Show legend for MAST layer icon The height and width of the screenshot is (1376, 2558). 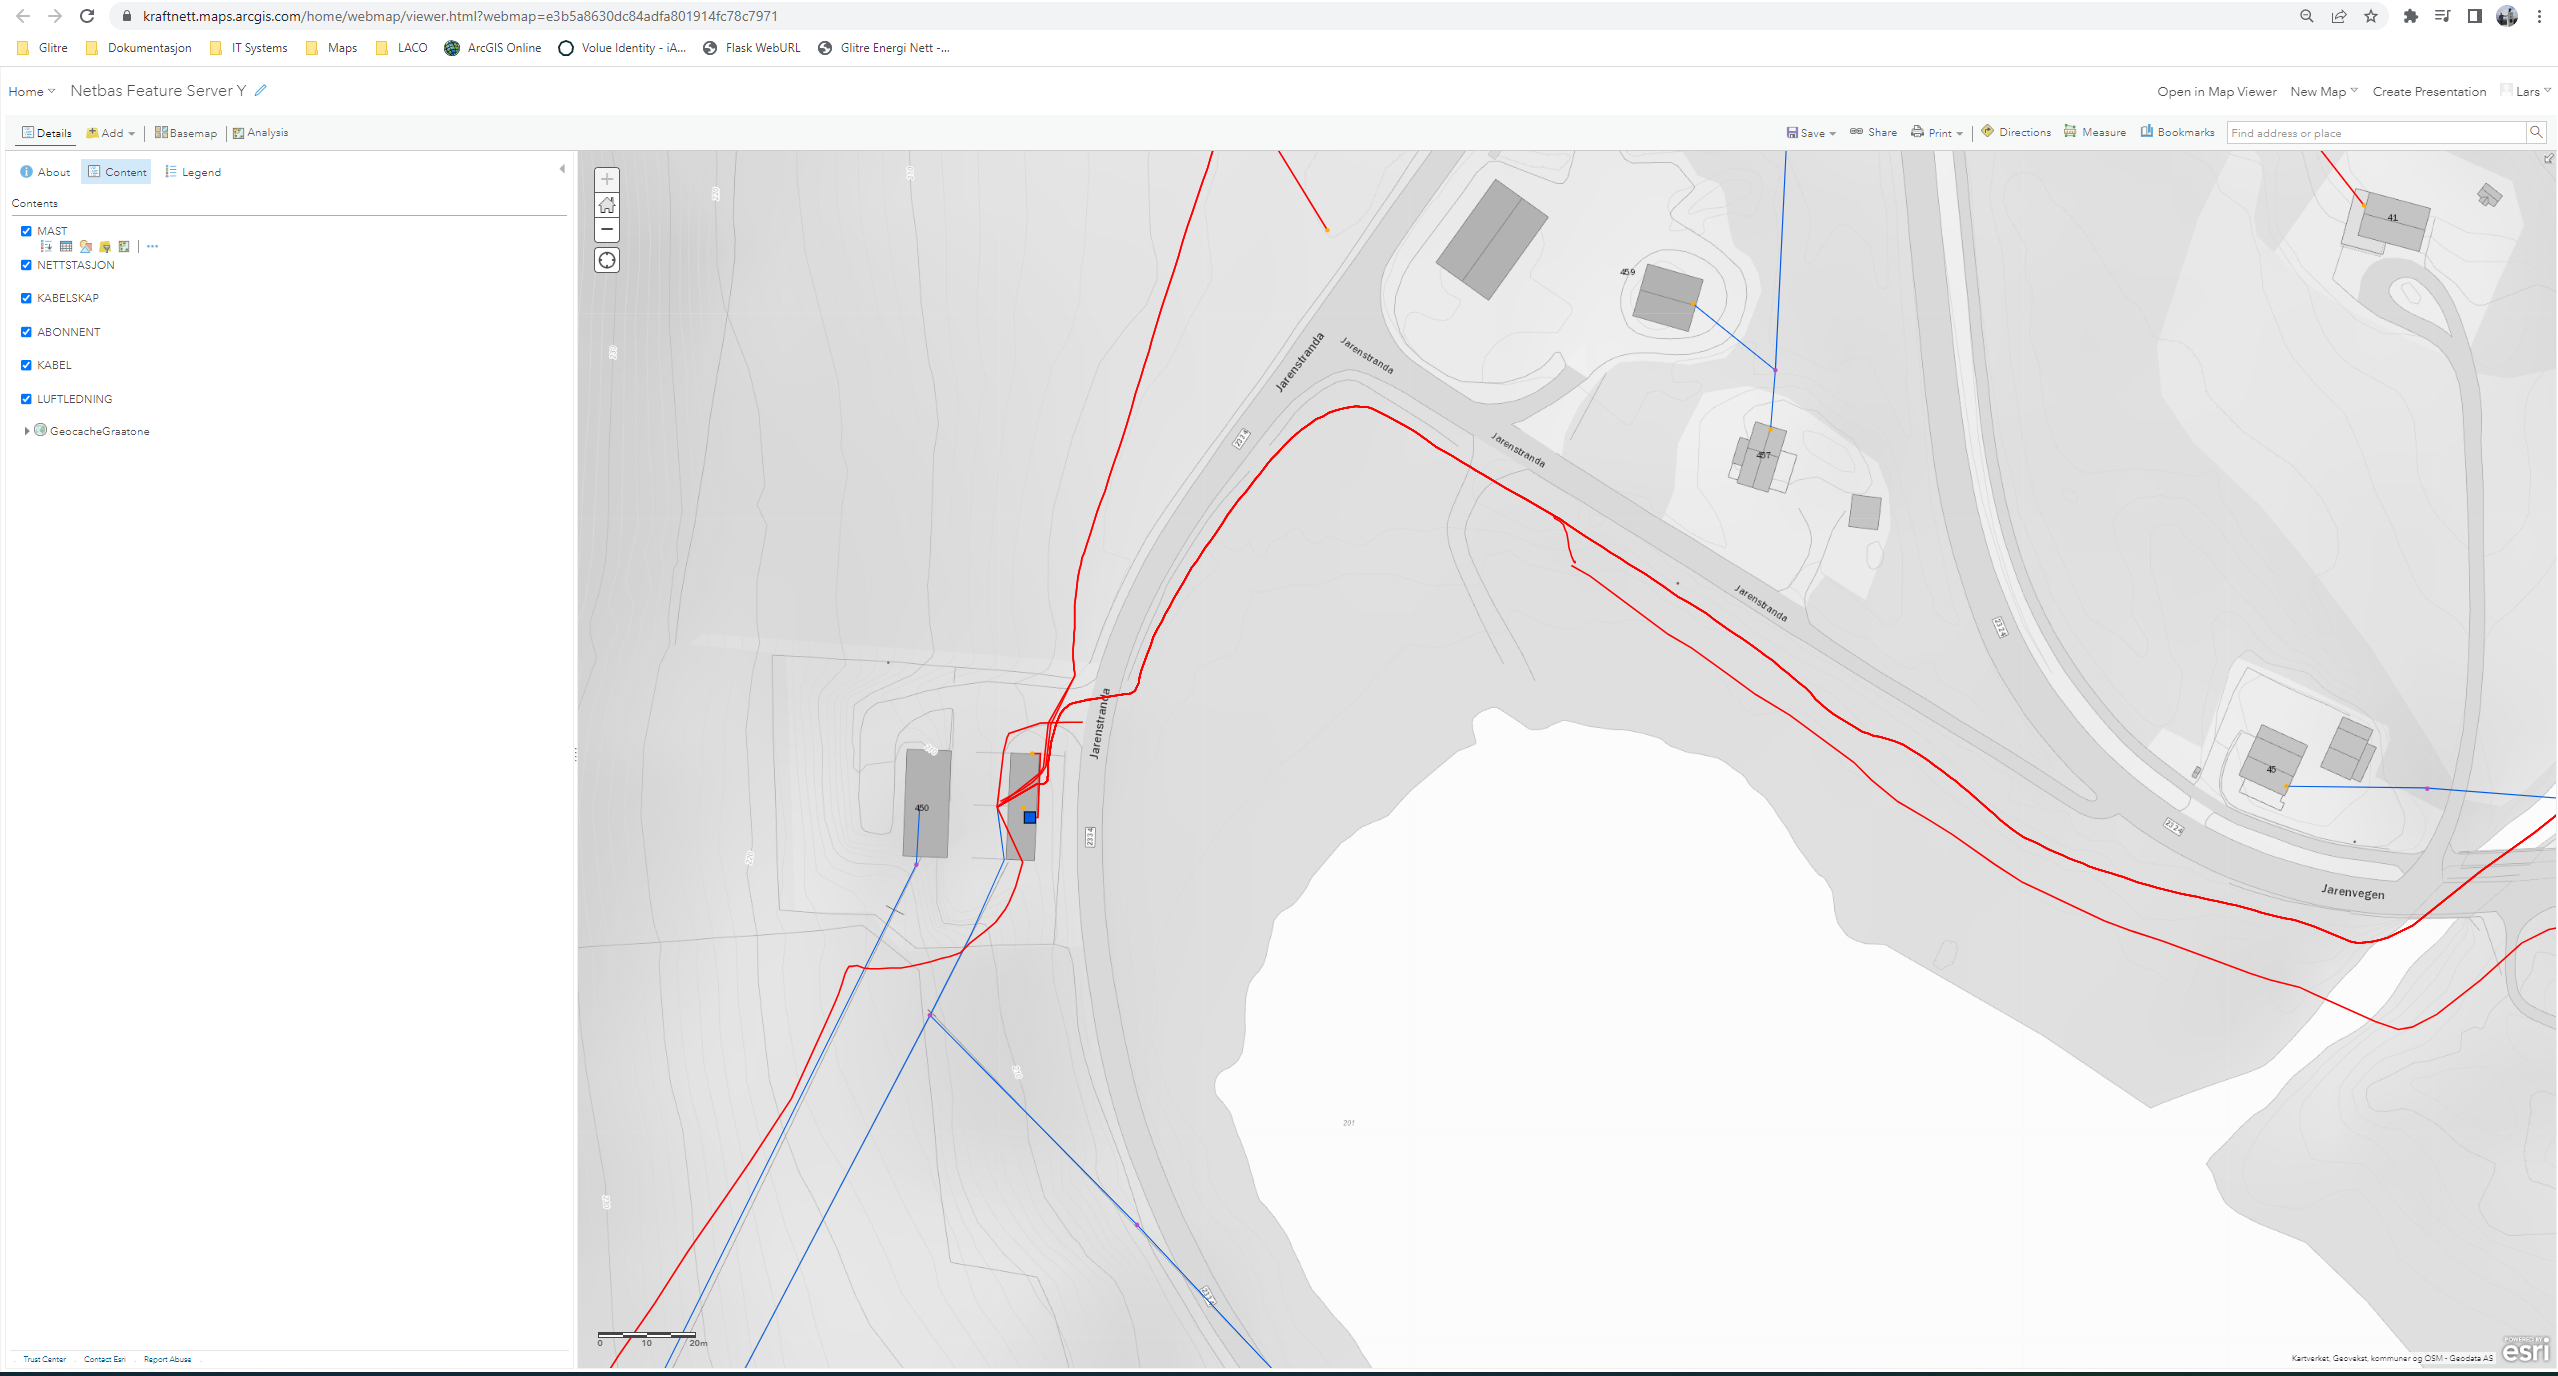point(46,246)
